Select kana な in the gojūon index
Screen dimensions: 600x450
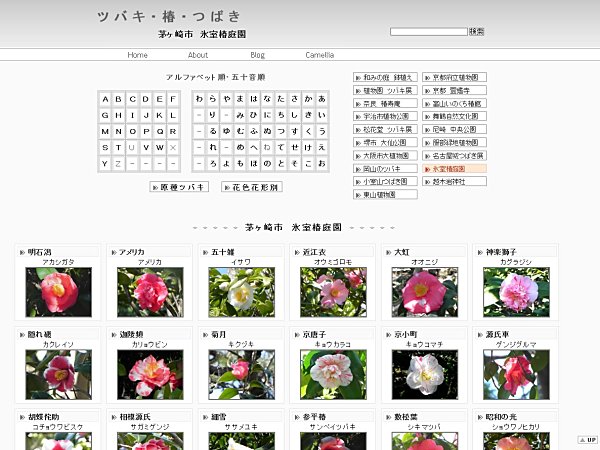pos(267,99)
